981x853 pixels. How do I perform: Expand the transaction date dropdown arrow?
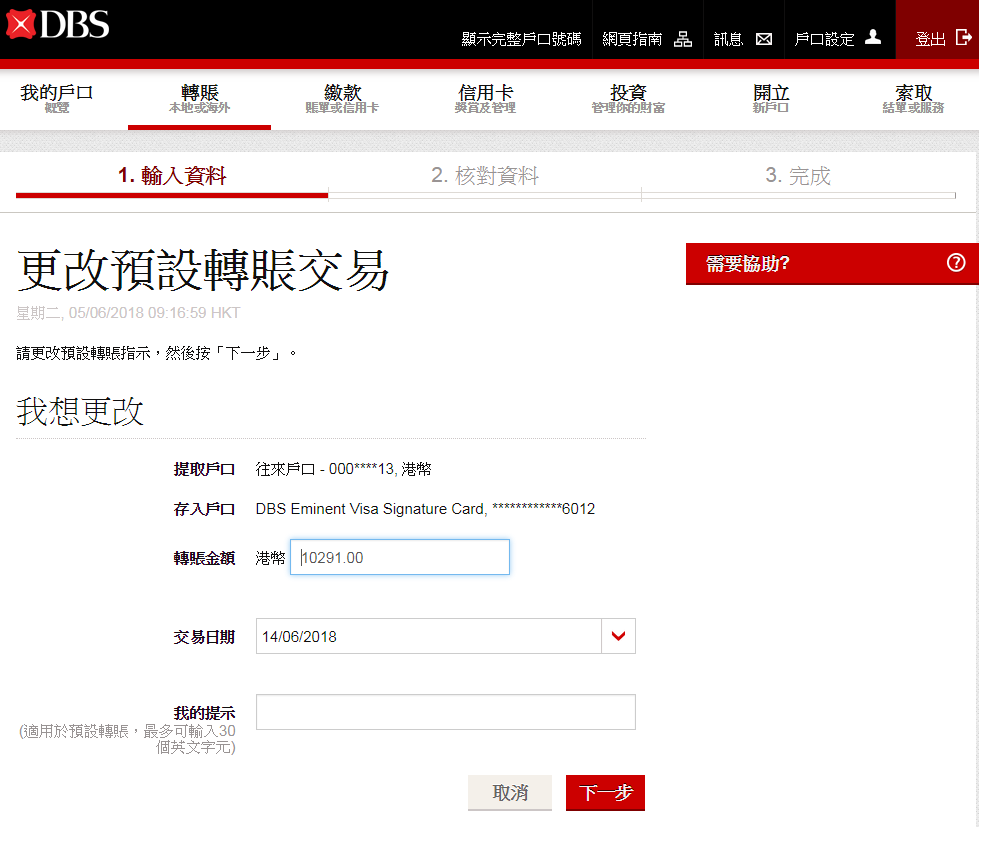click(618, 636)
